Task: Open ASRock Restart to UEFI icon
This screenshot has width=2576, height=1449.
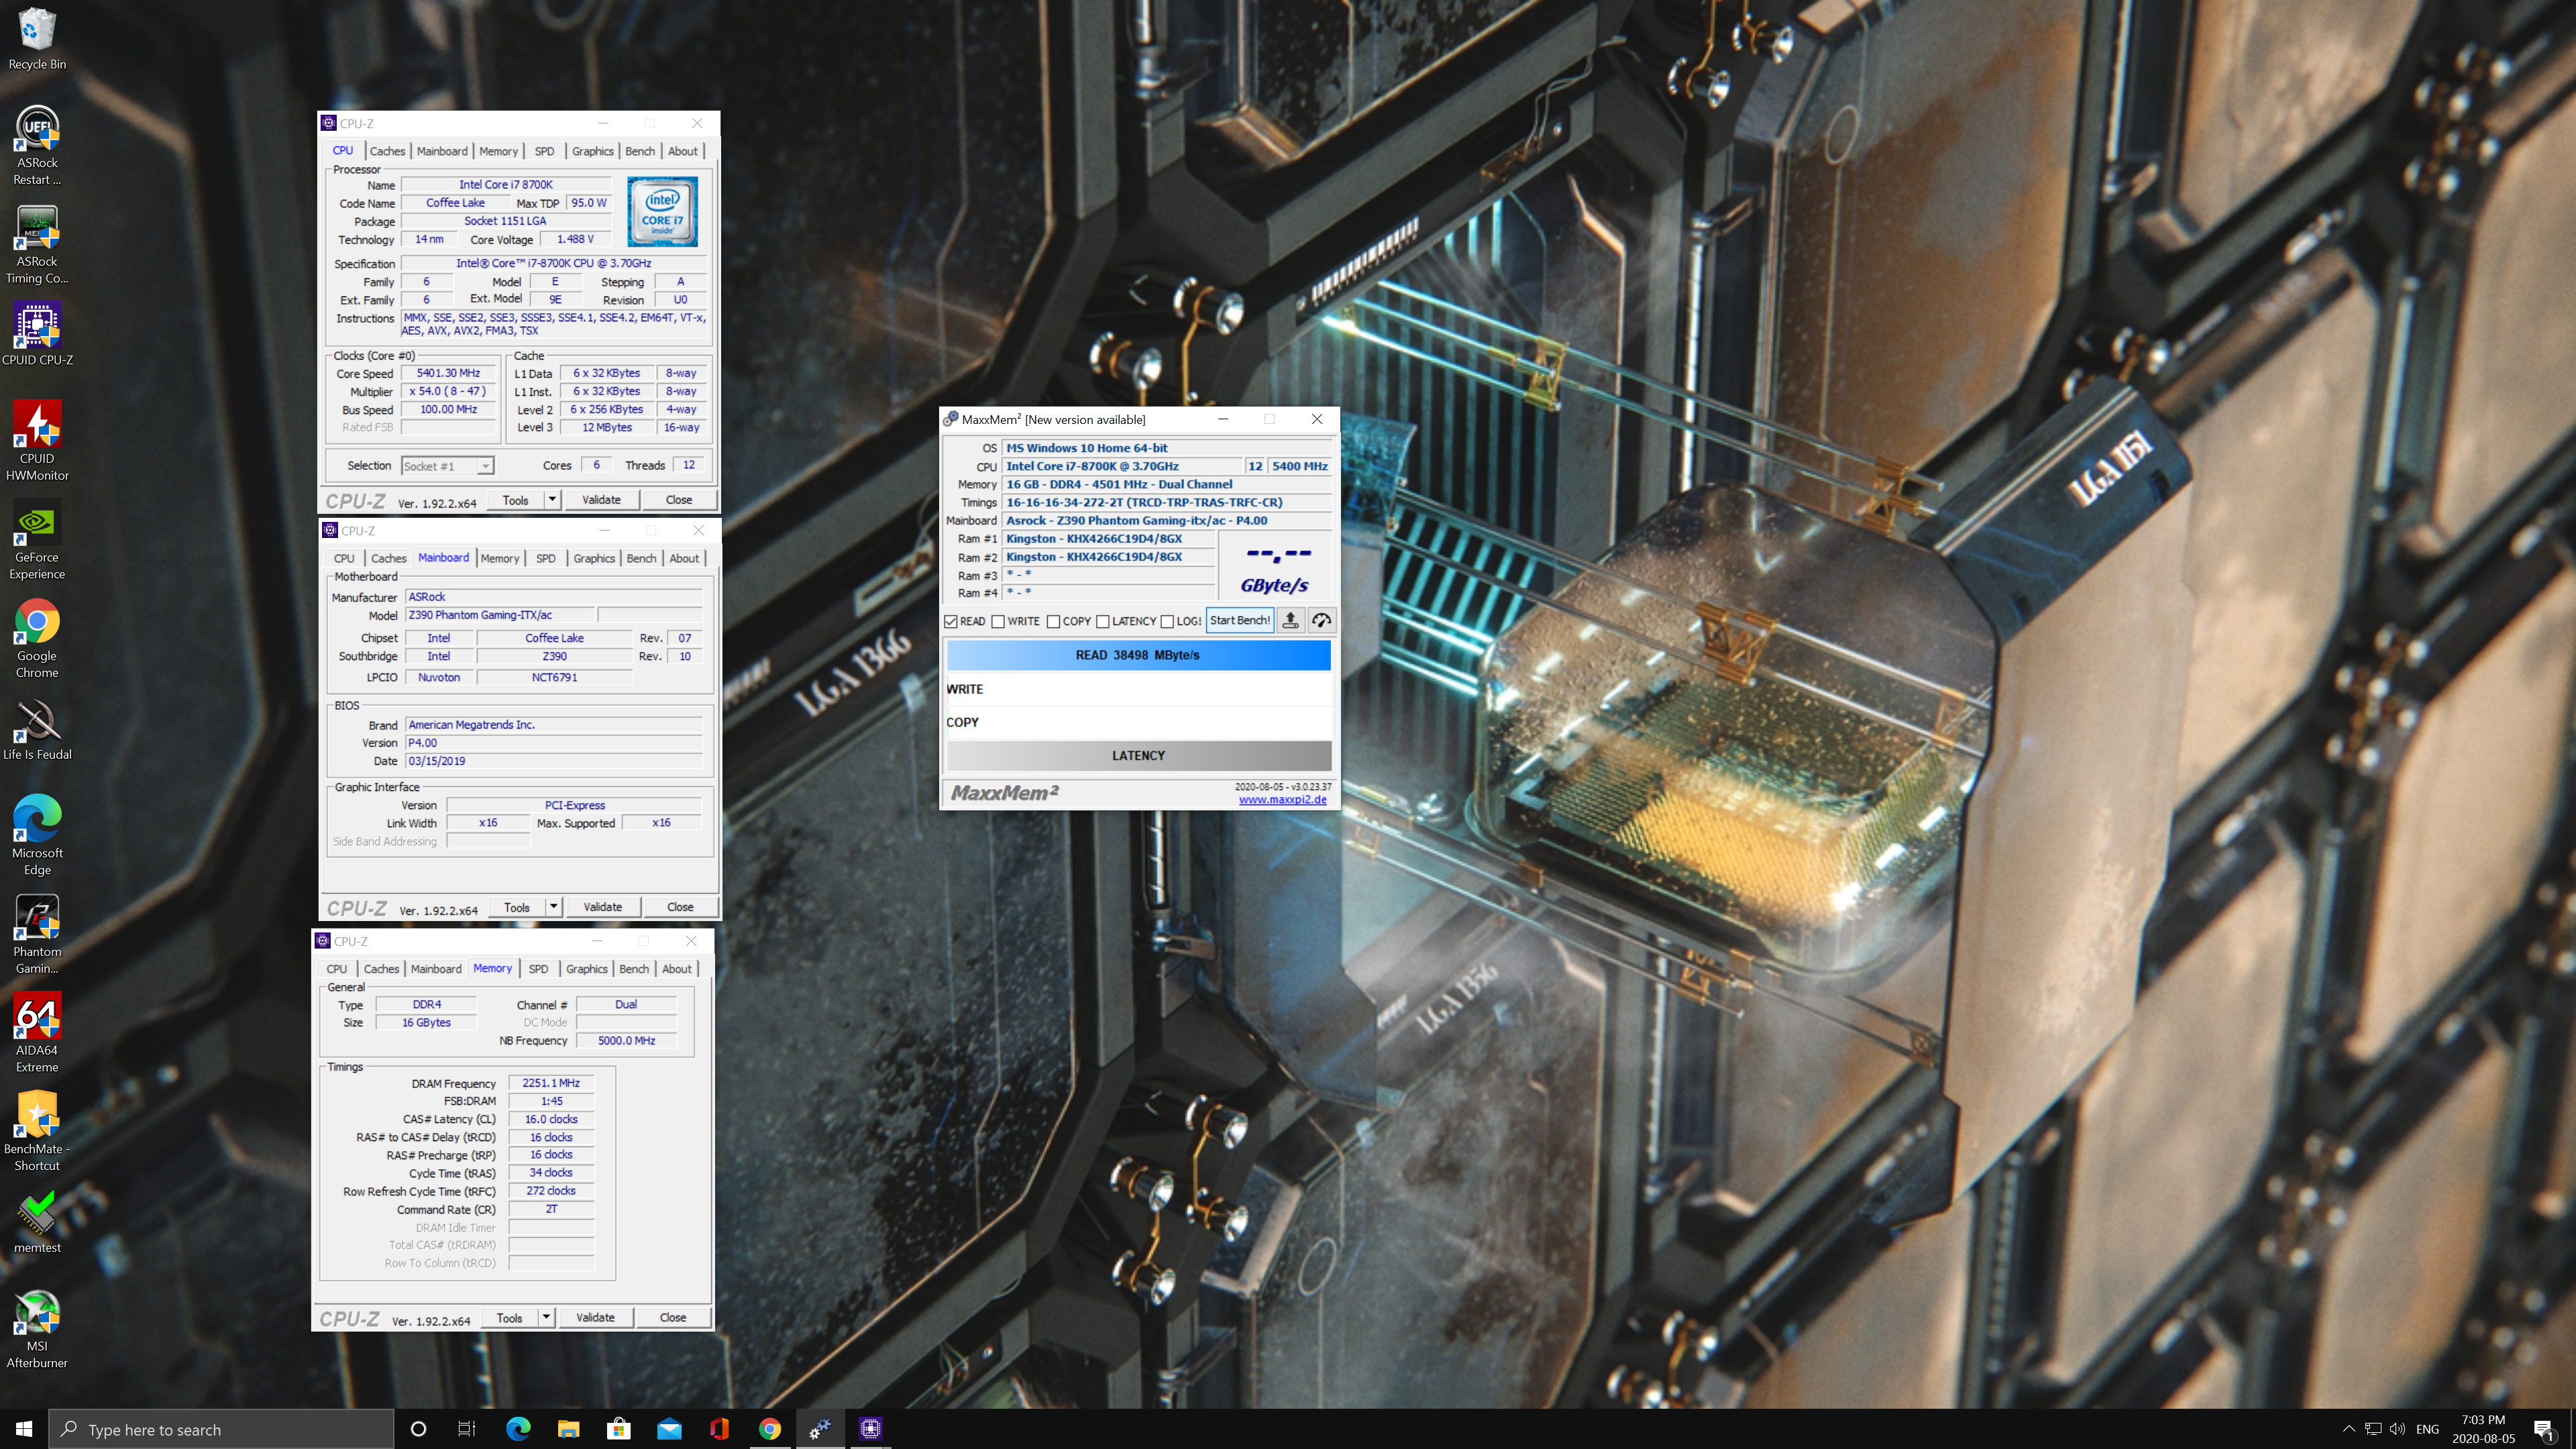Action: tap(36, 146)
